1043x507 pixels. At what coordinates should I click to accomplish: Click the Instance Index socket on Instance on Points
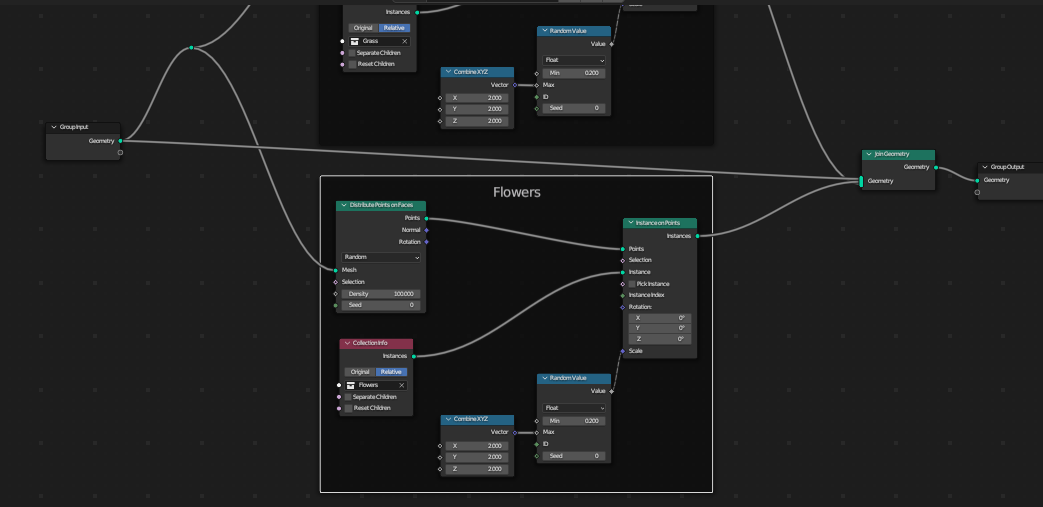623,295
